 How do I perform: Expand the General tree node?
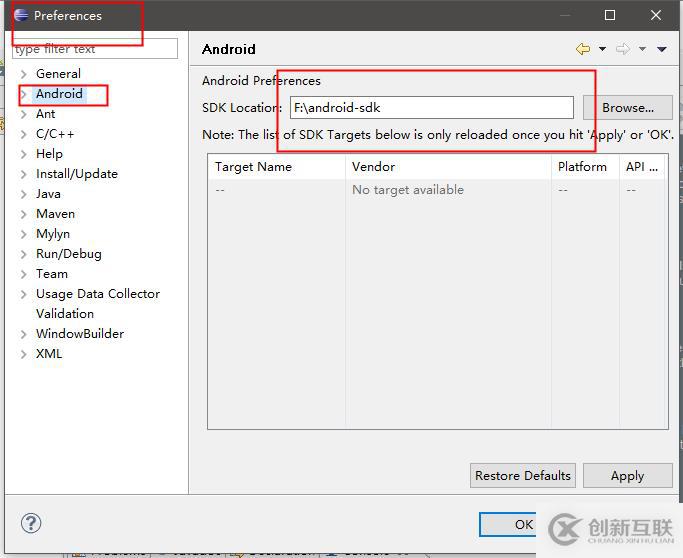coord(24,74)
